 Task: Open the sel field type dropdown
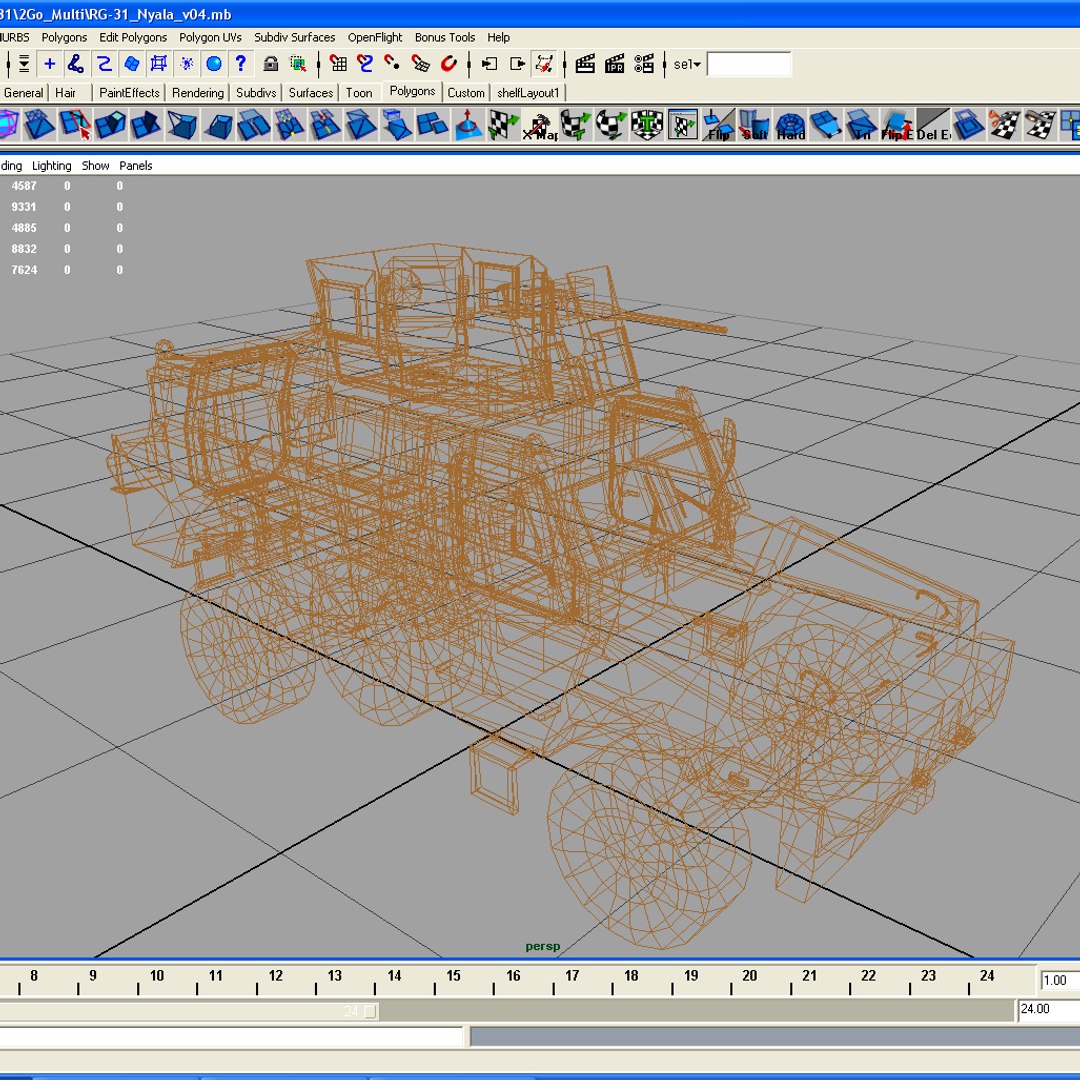point(687,64)
